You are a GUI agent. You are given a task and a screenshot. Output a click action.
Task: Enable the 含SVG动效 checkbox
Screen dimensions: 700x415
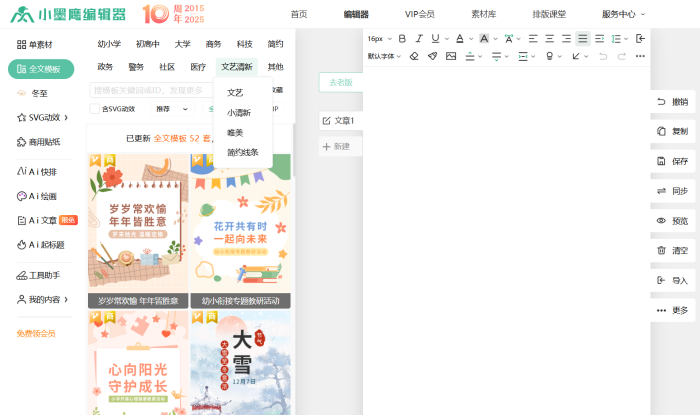point(95,108)
